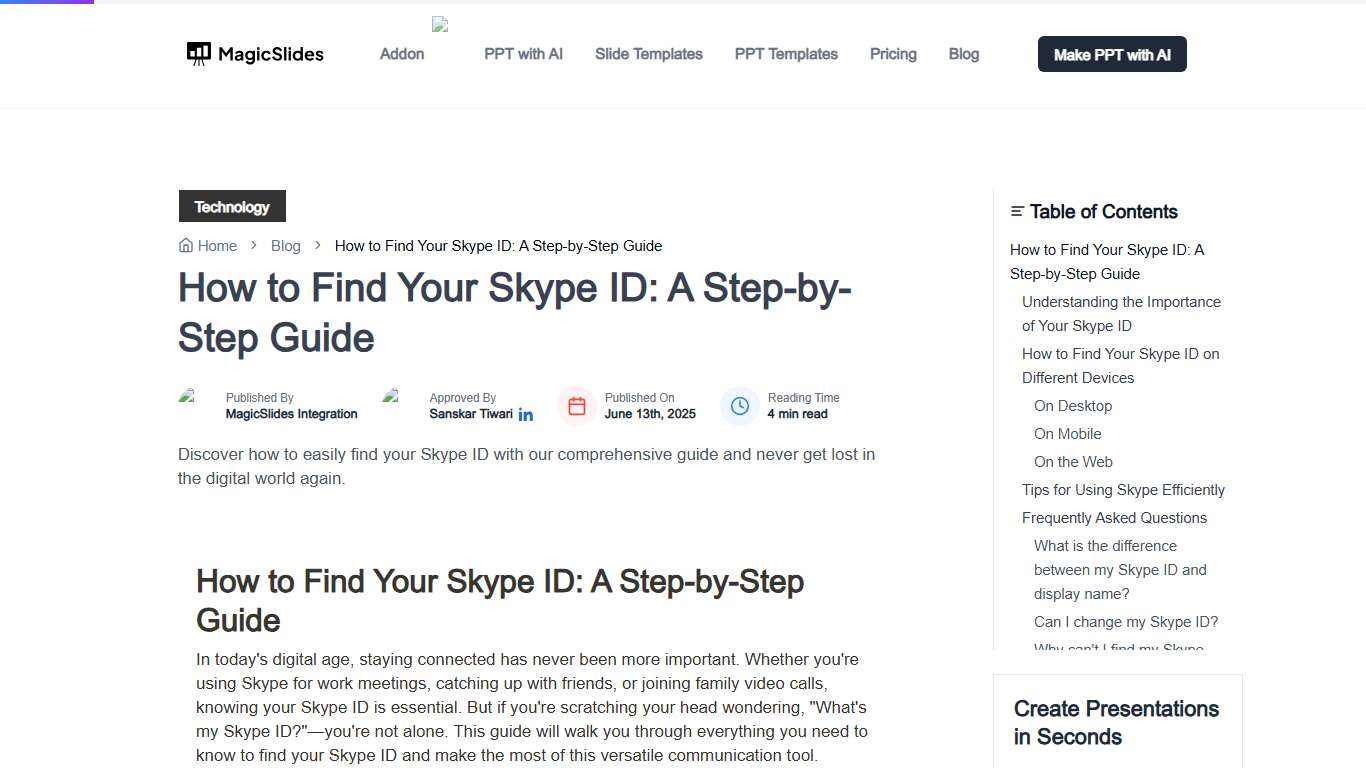Open the On Desktop contents link
The image size is (1366, 768).
(x=1072, y=405)
